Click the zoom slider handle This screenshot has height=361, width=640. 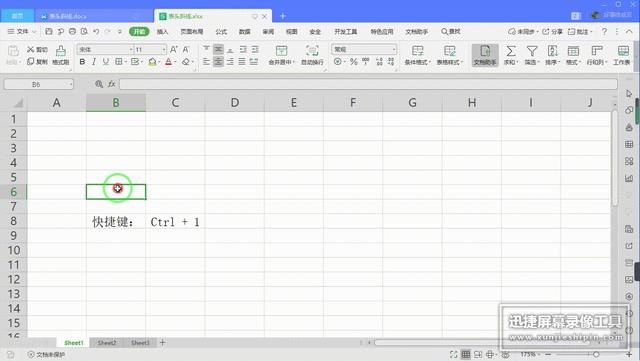coord(596,354)
